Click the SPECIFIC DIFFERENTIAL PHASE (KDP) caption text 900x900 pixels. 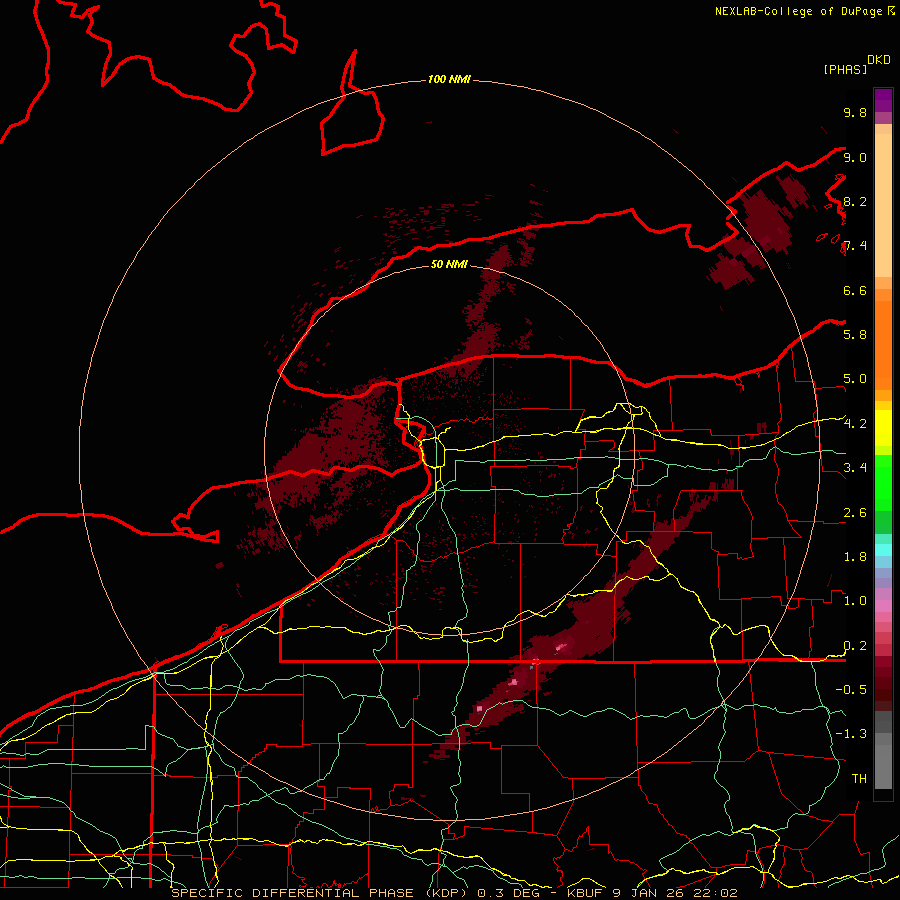[319, 893]
